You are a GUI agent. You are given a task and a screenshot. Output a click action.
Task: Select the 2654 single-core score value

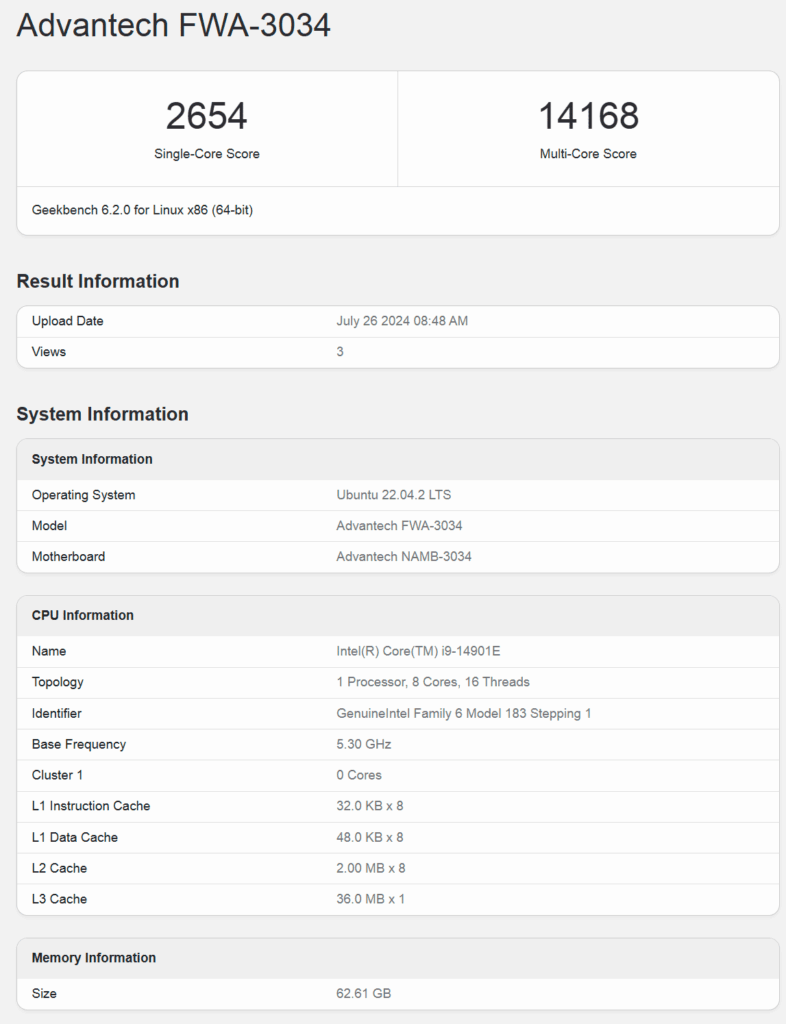(x=206, y=116)
